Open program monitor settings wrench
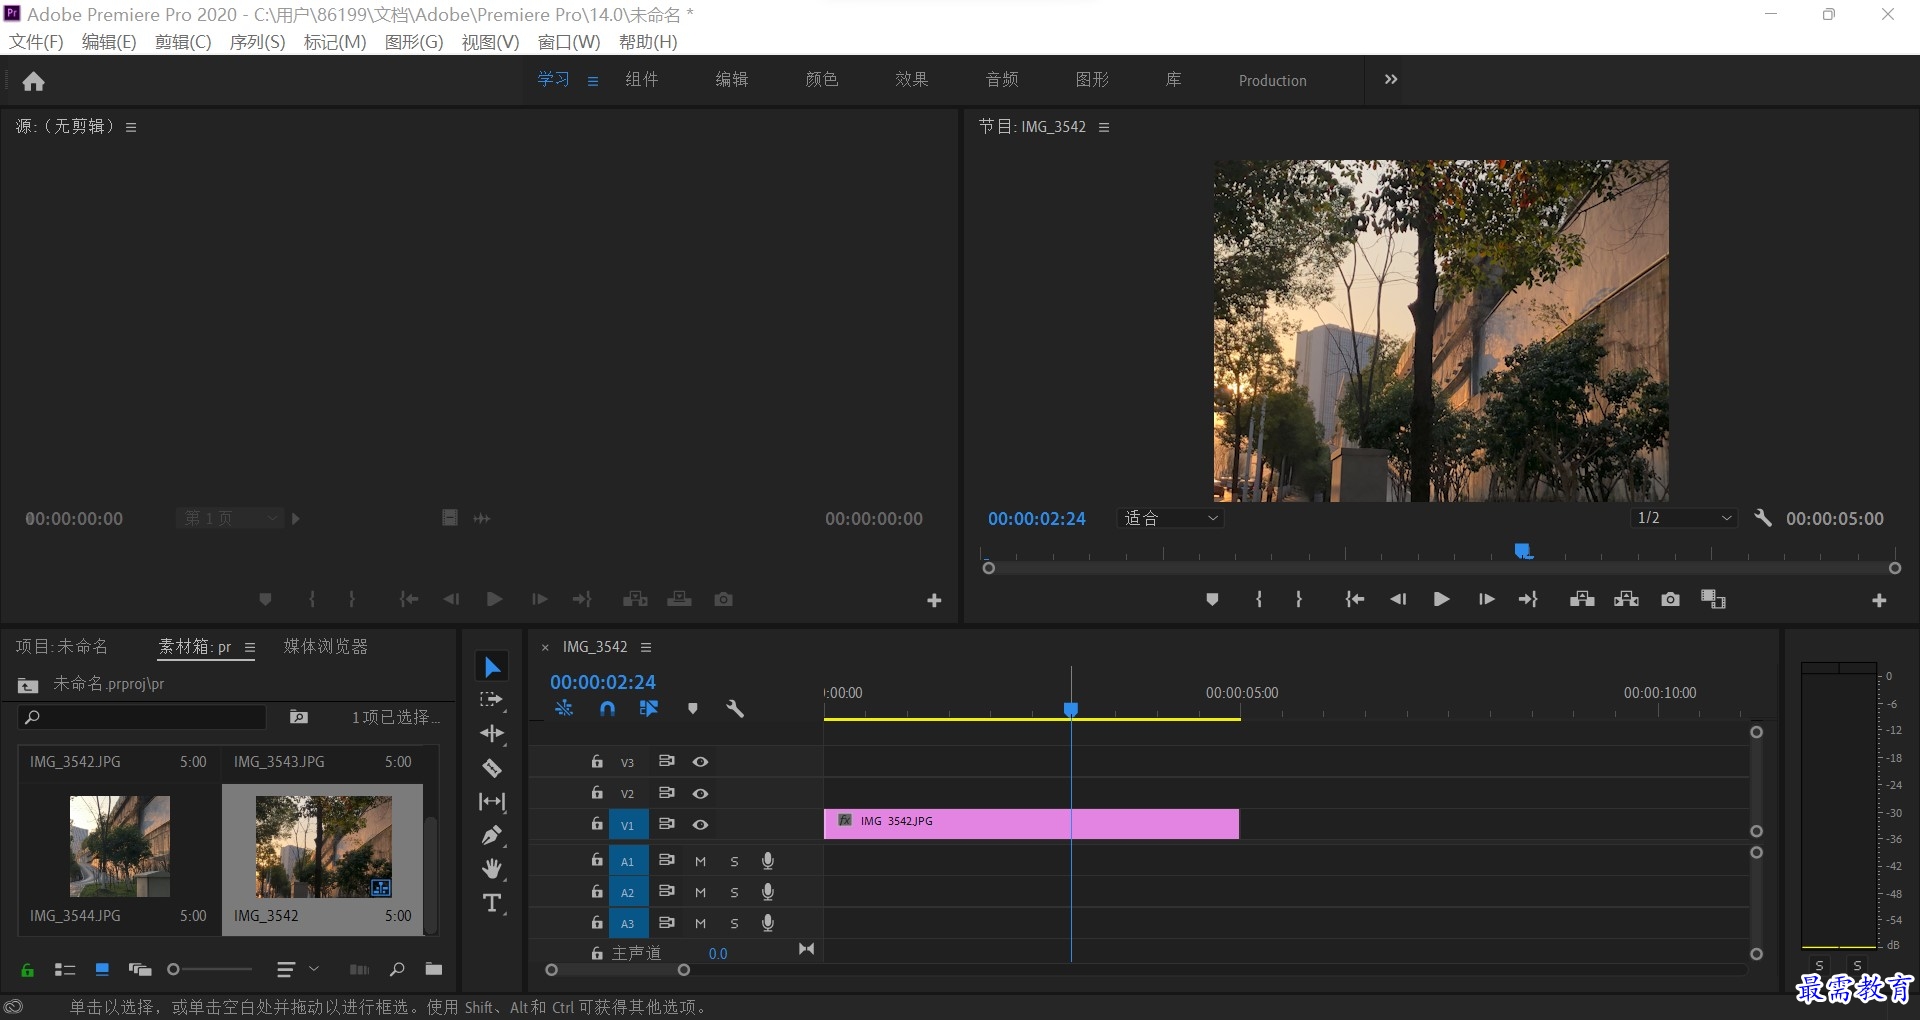Viewport: 1920px width, 1020px height. (x=1763, y=518)
